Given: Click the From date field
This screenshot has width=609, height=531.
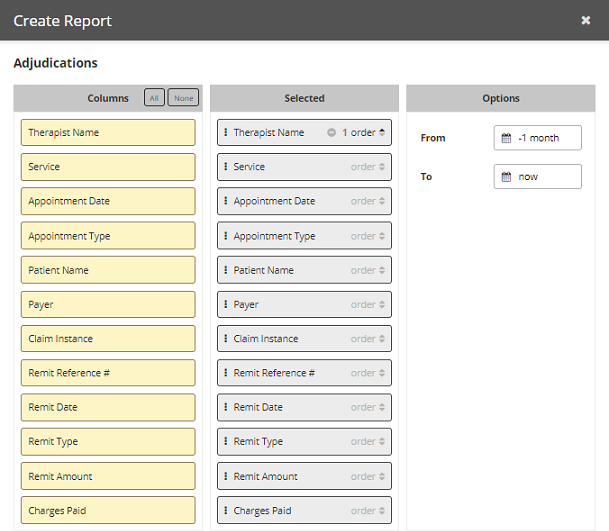Looking at the screenshot, I should pyautogui.click(x=538, y=138).
